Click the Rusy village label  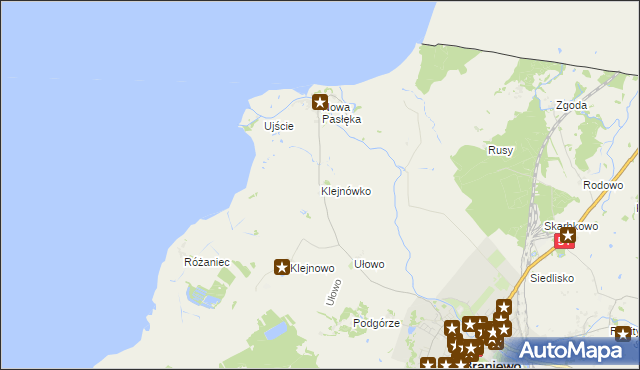pyautogui.click(x=500, y=150)
